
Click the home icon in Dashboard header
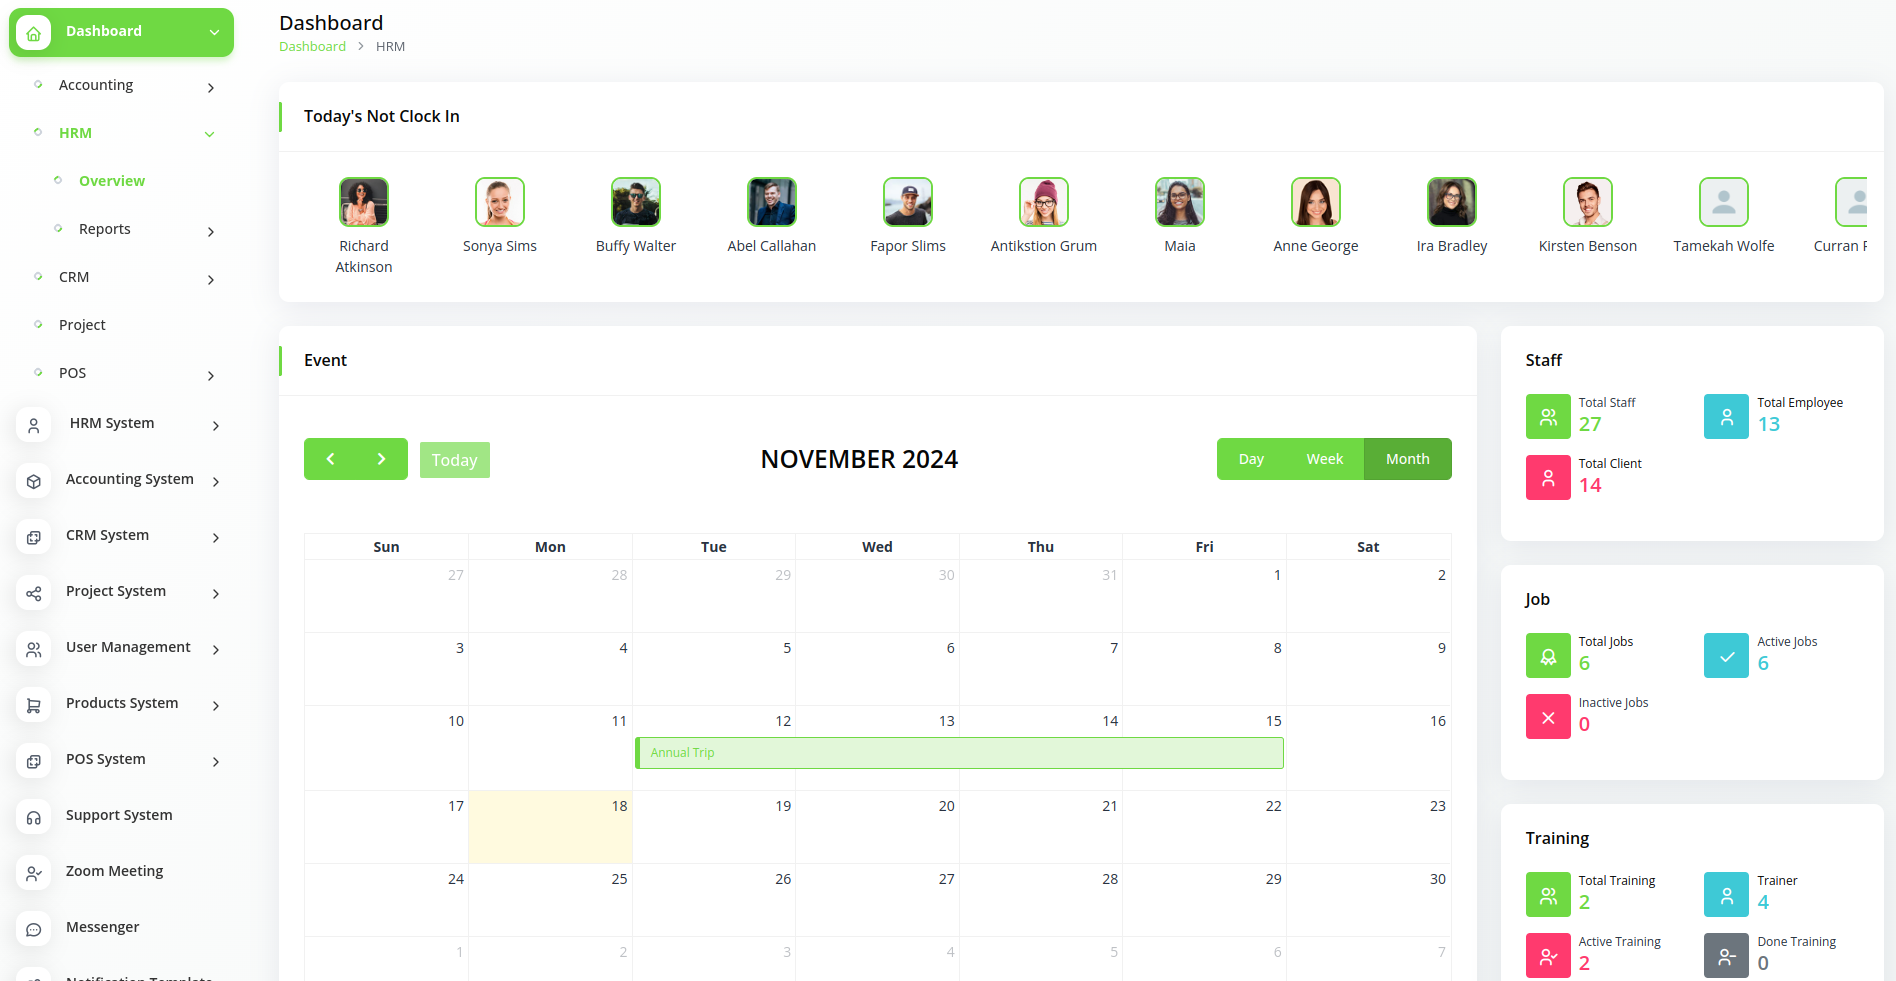click(33, 33)
